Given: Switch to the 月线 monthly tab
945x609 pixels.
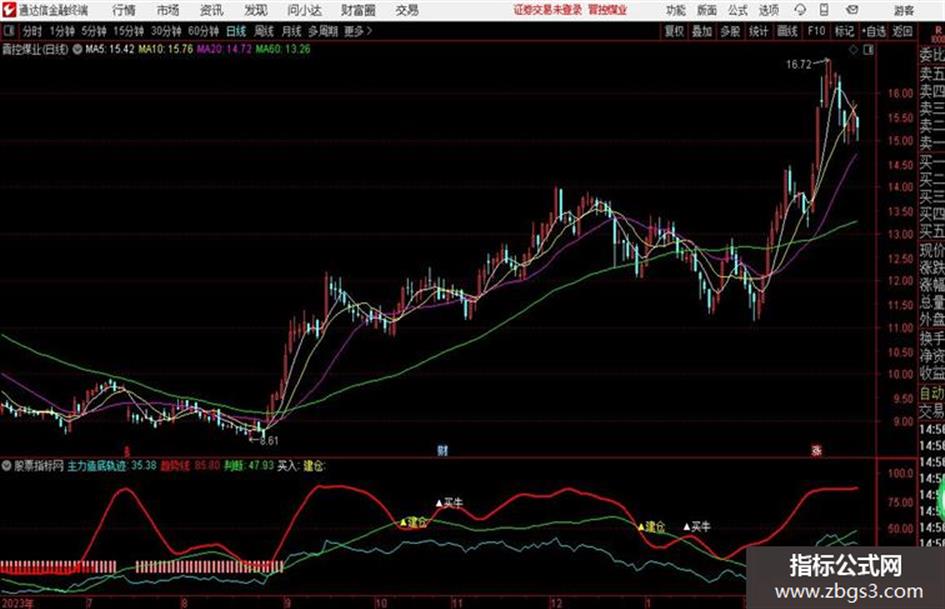Looking at the screenshot, I should [x=292, y=31].
